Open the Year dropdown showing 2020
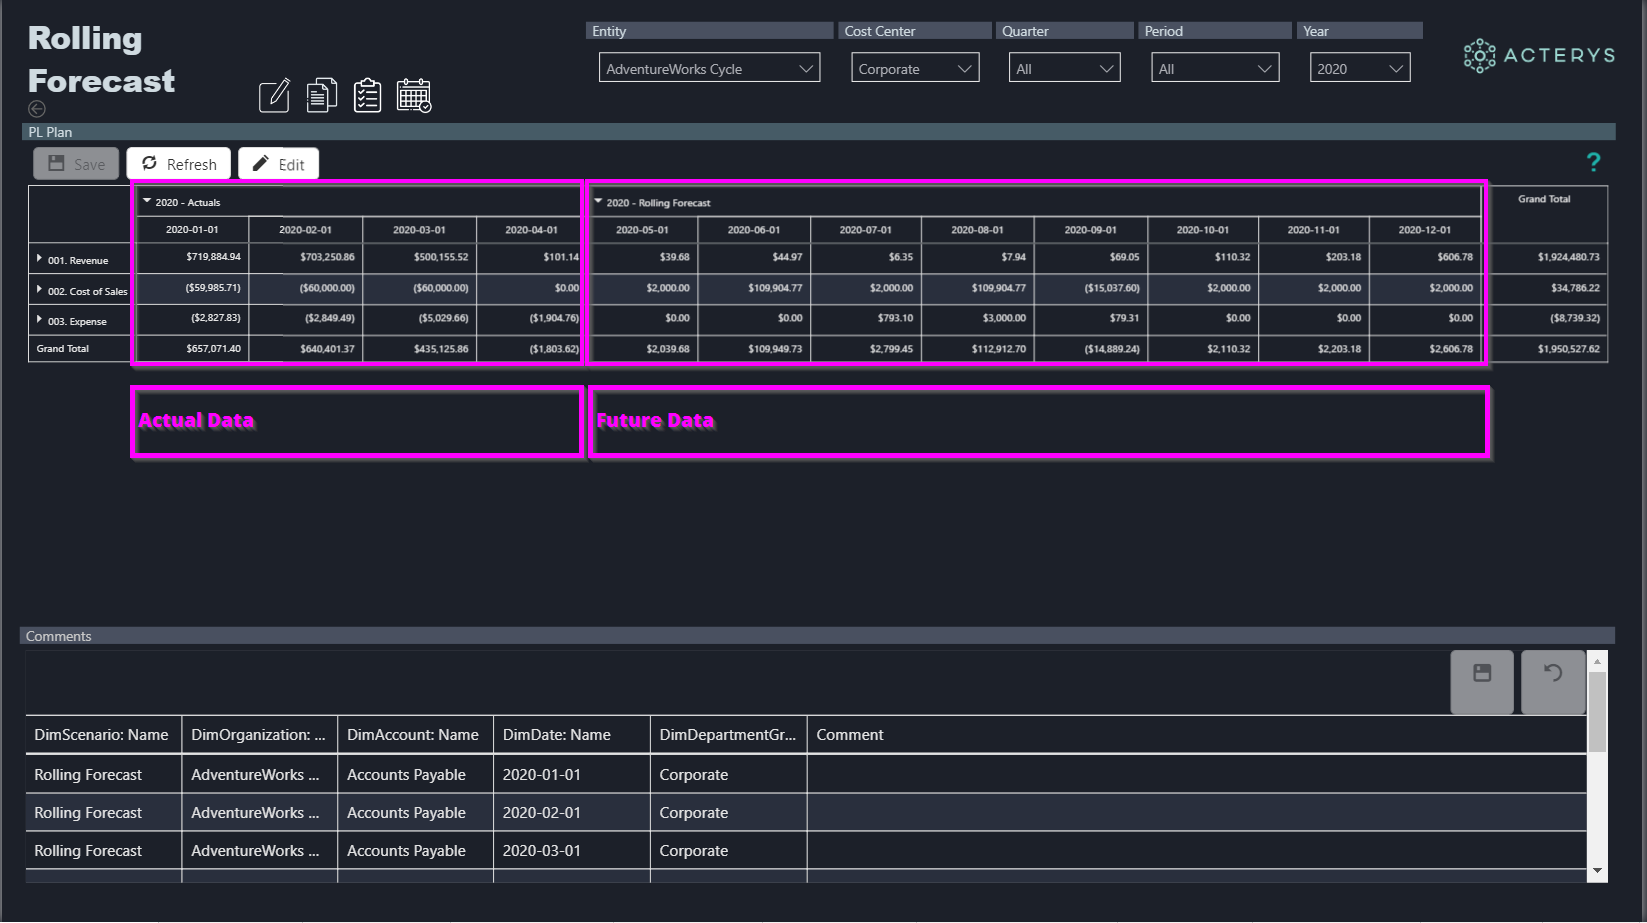 click(x=1360, y=68)
